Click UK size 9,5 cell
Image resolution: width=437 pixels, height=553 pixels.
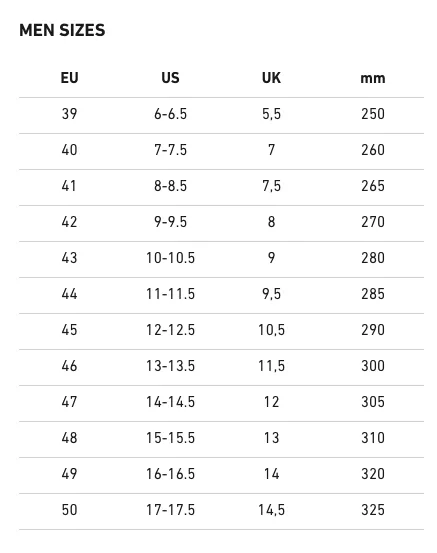(x=271, y=294)
